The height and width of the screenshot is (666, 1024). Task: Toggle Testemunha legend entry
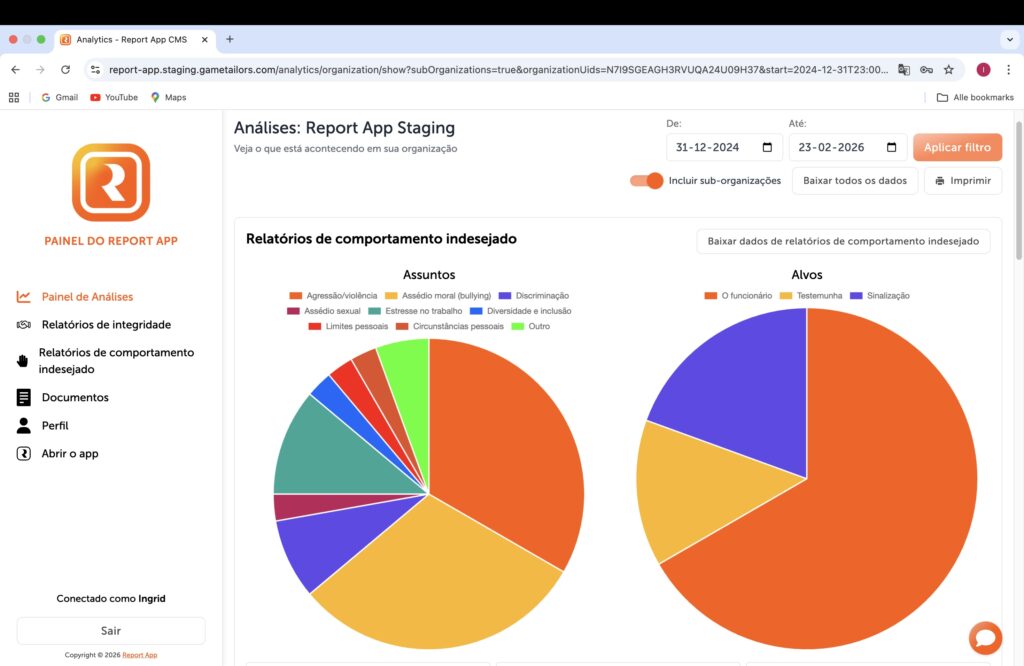pos(811,296)
